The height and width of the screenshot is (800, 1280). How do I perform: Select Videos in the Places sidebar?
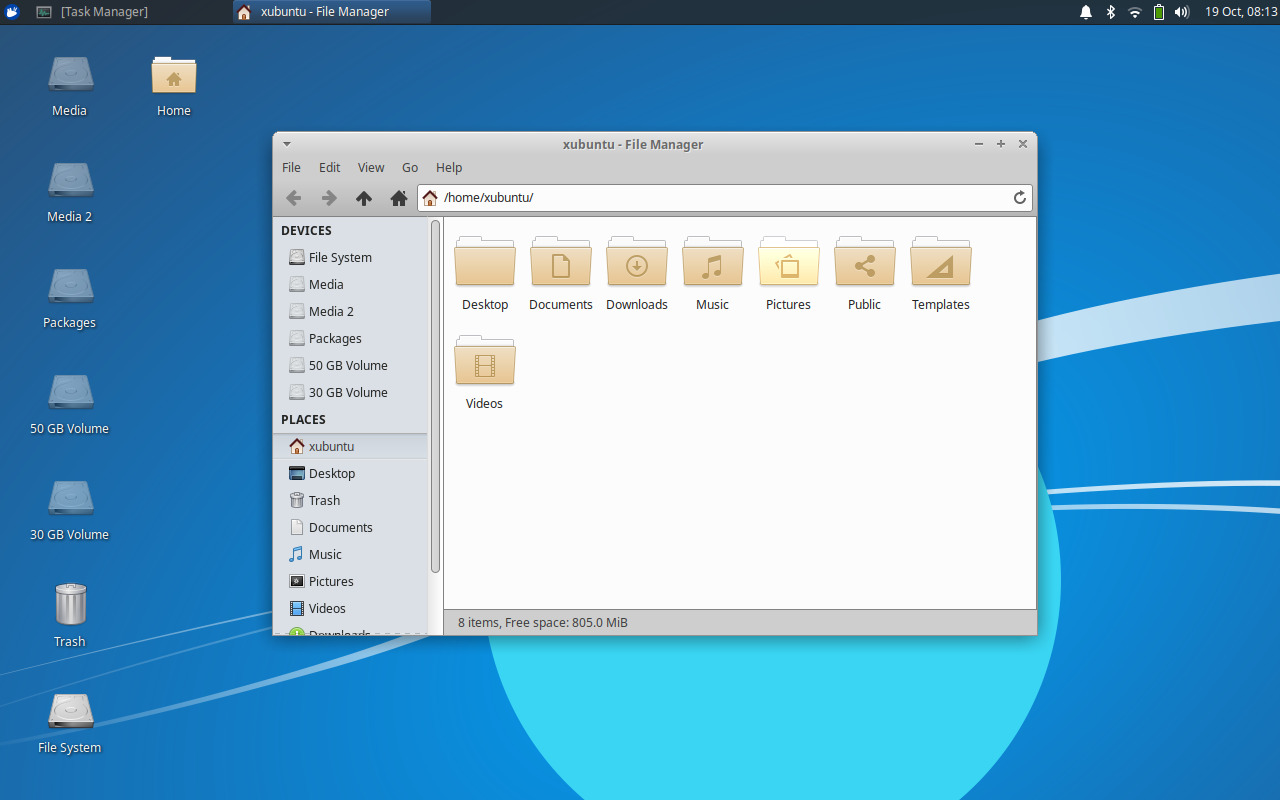coord(351,608)
